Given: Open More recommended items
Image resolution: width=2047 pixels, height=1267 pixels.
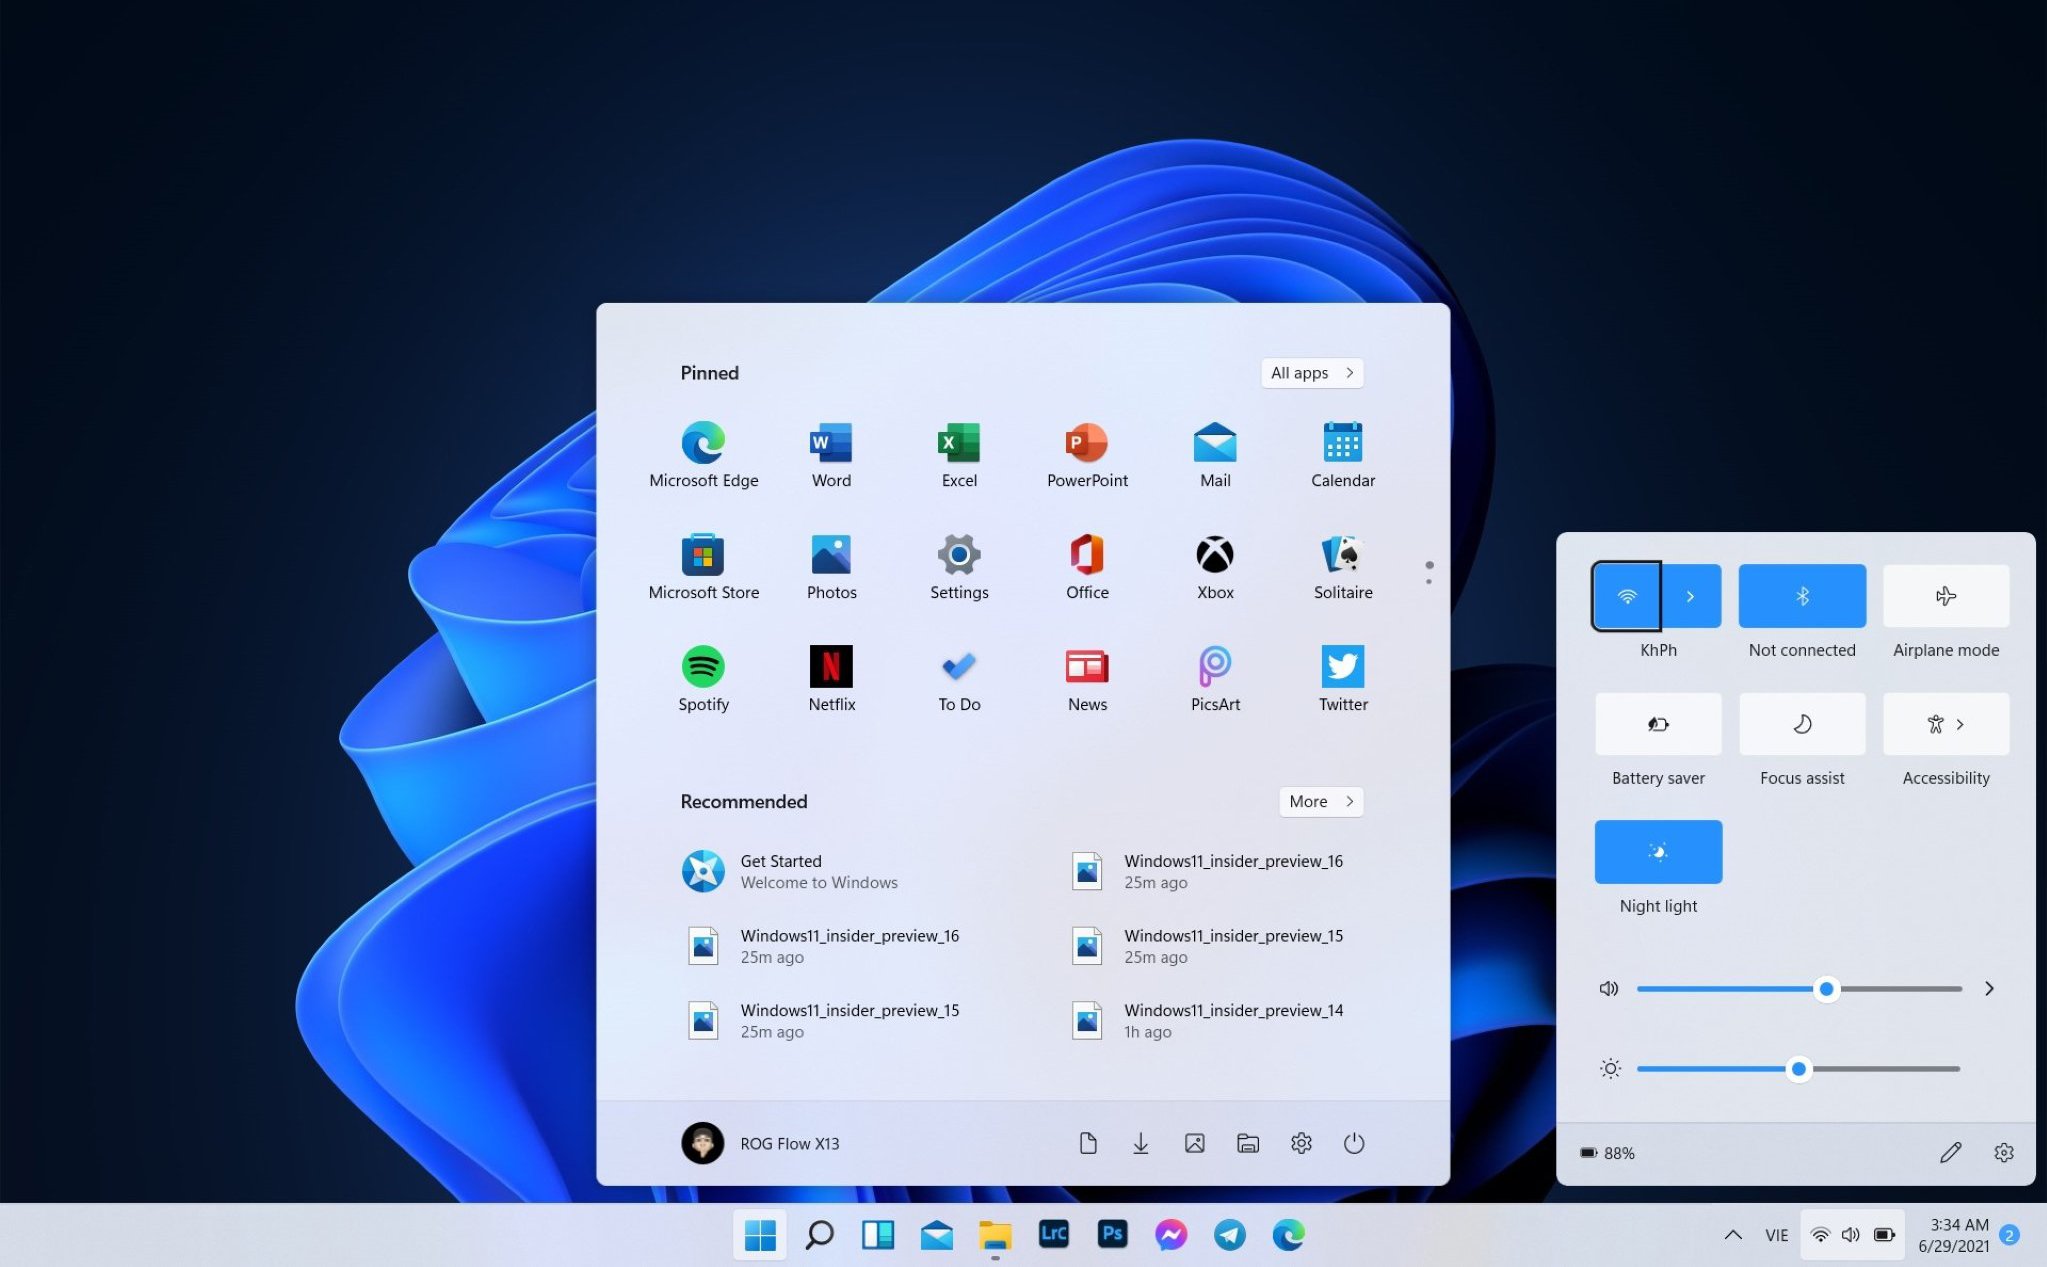Looking at the screenshot, I should click(1319, 801).
